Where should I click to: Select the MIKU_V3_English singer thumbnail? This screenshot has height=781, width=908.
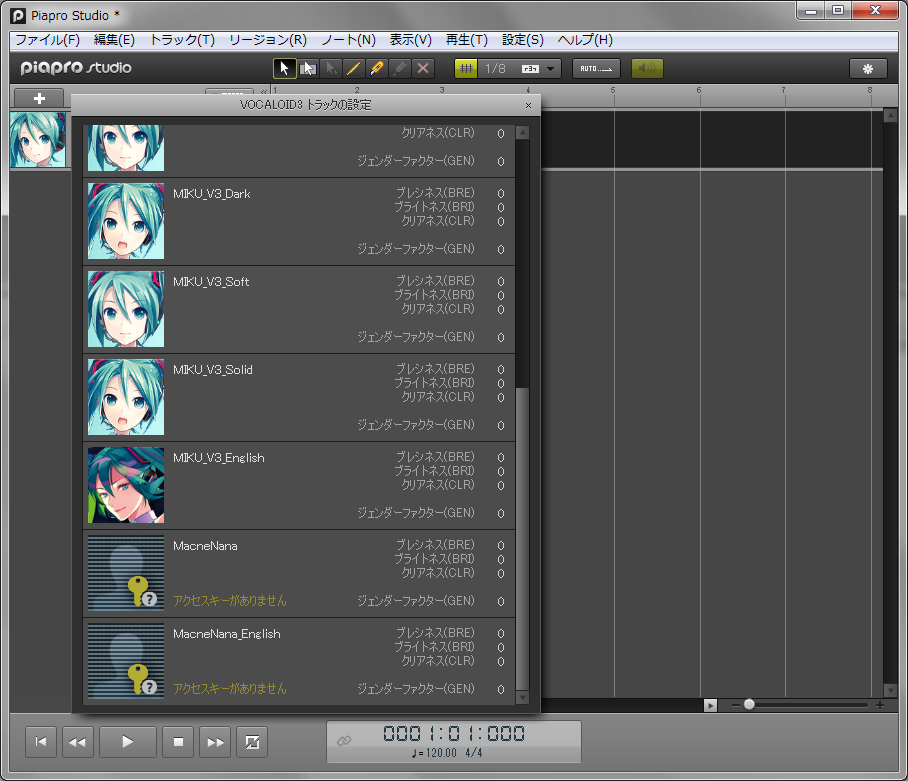[x=126, y=485]
